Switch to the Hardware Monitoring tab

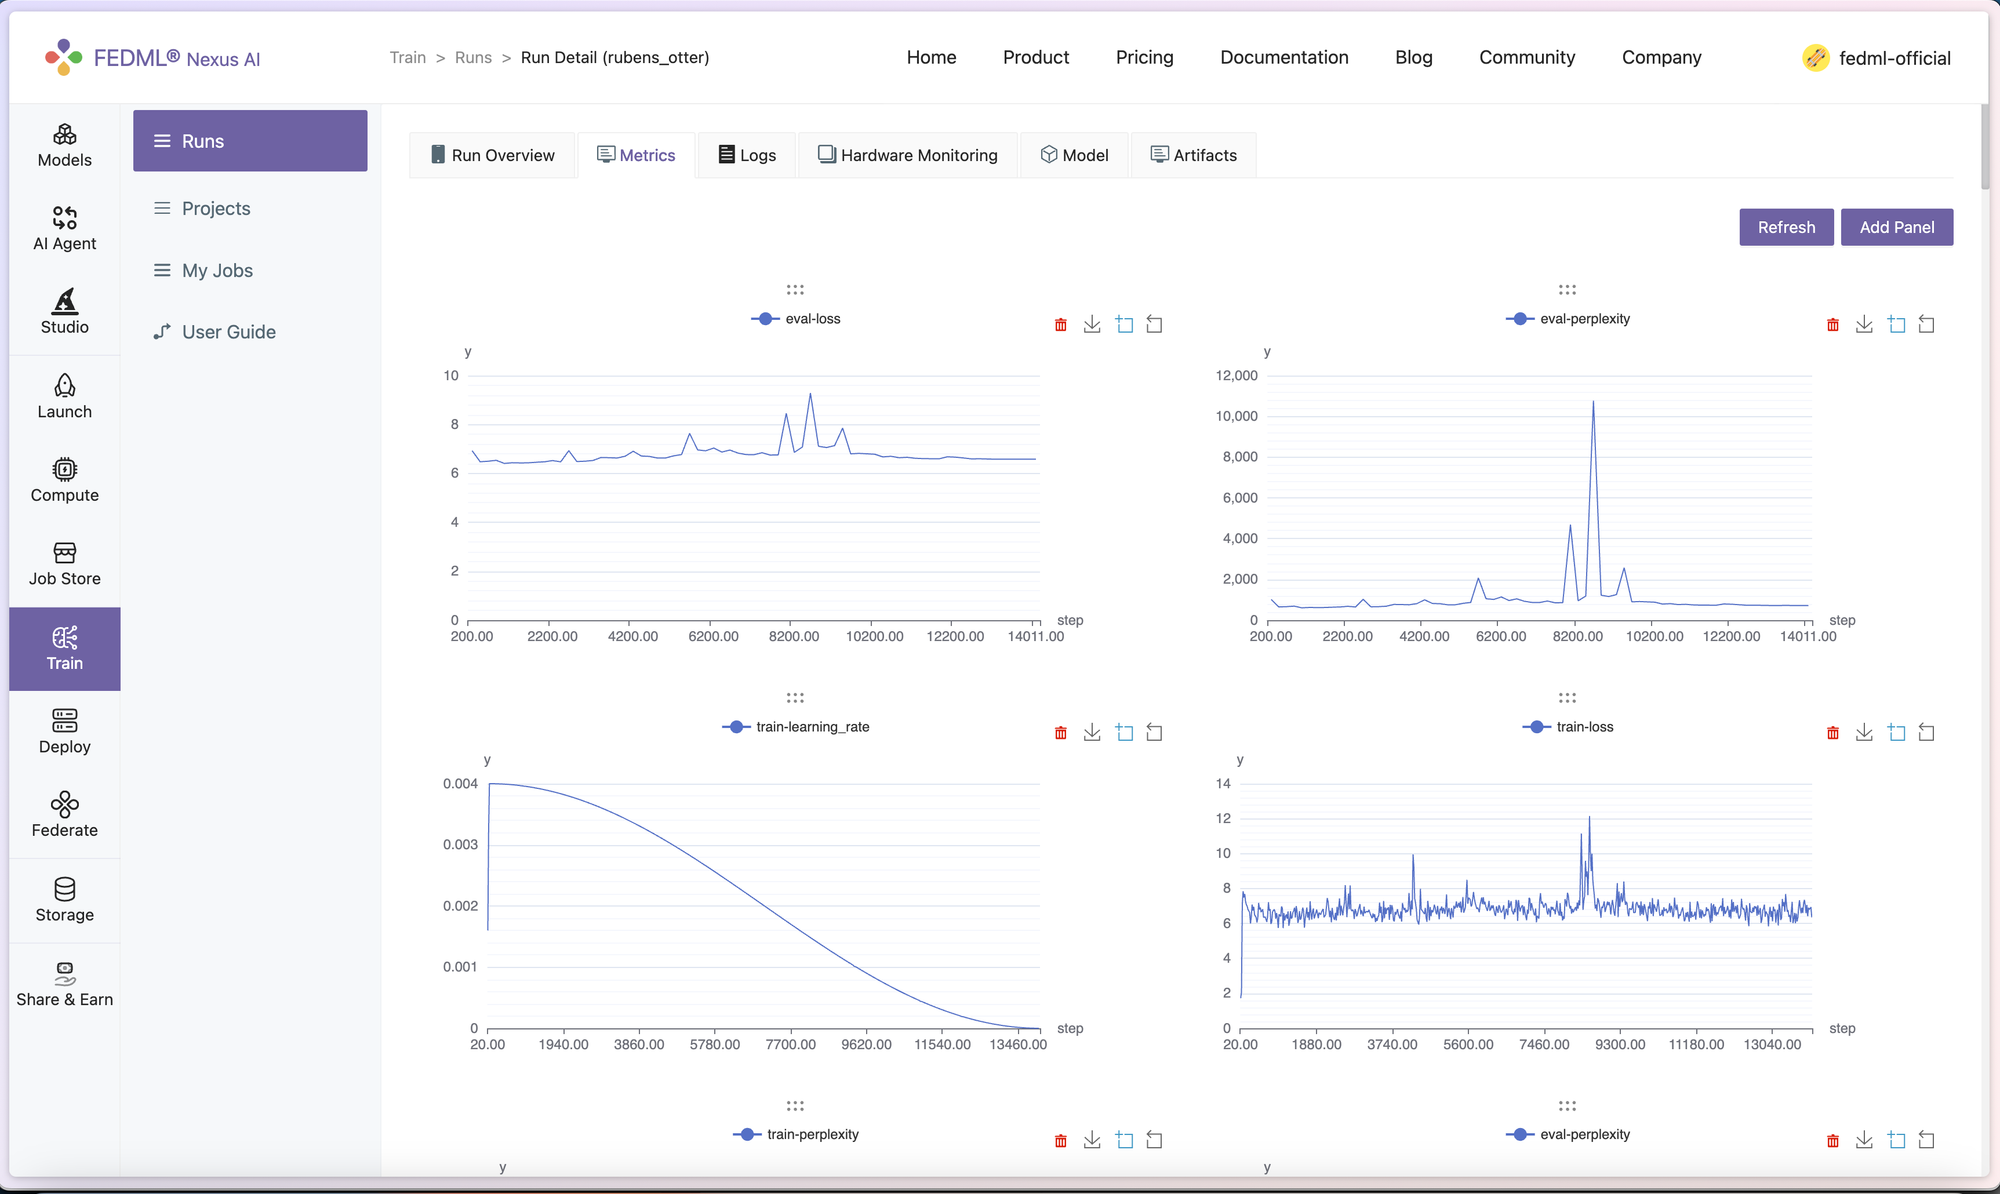(x=908, y=155)
